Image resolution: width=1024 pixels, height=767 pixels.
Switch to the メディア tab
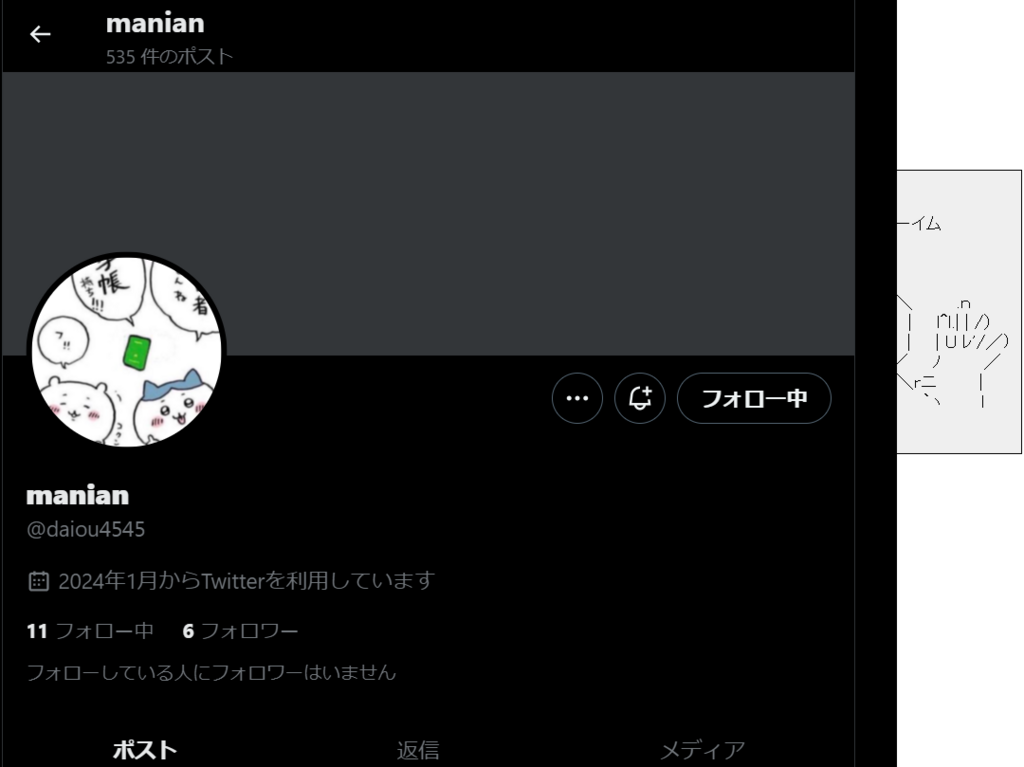click(702, 749)
